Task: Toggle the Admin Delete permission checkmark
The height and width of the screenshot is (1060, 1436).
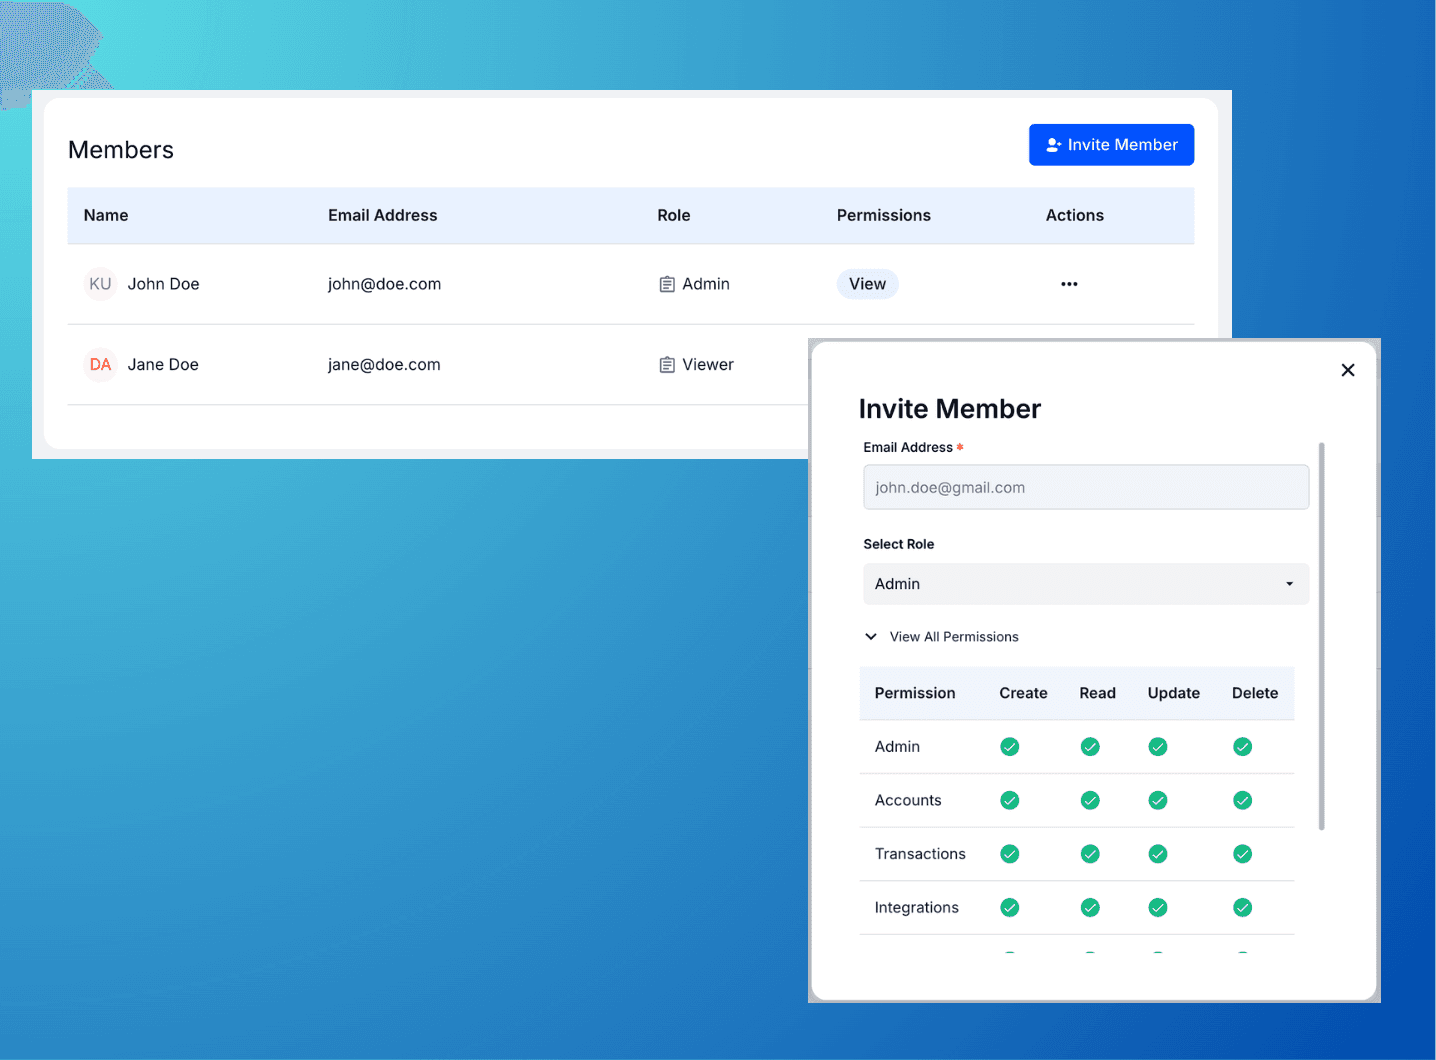Action: tap(1242, 747)
